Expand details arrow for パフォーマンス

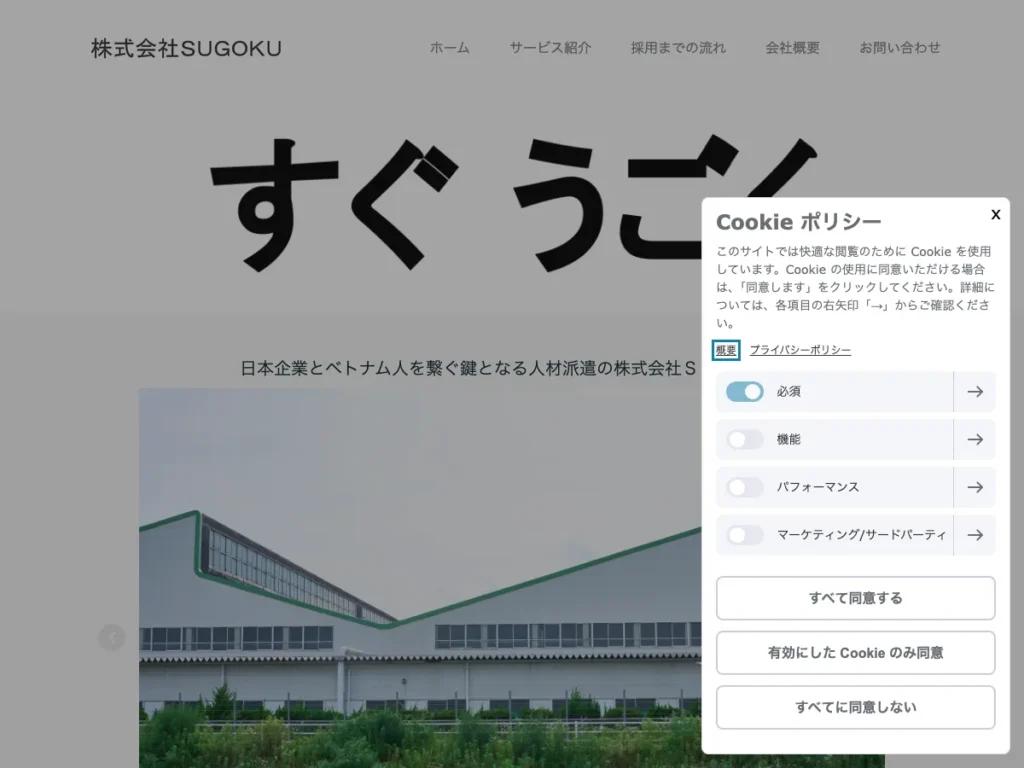pos(975,487)
